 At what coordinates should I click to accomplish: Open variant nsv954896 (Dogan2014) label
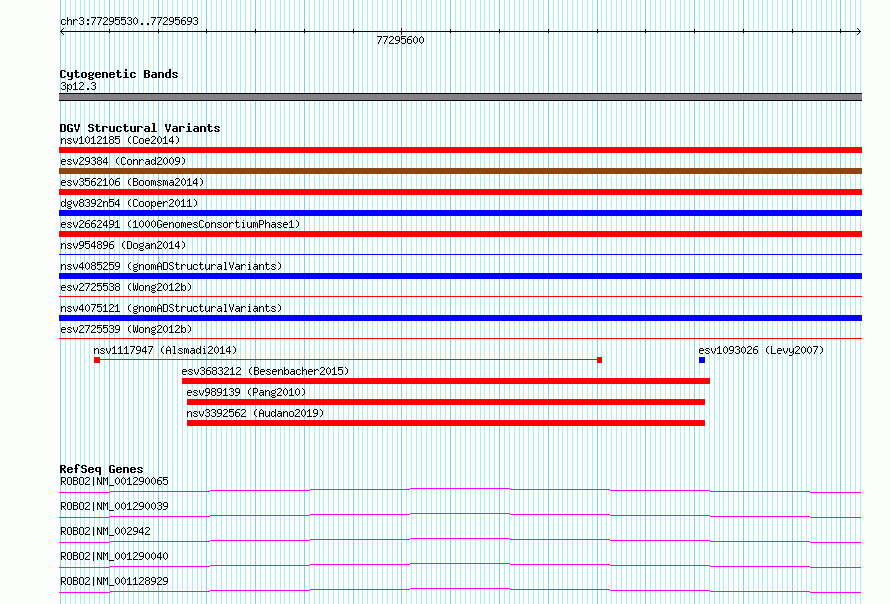pos(123,245)
